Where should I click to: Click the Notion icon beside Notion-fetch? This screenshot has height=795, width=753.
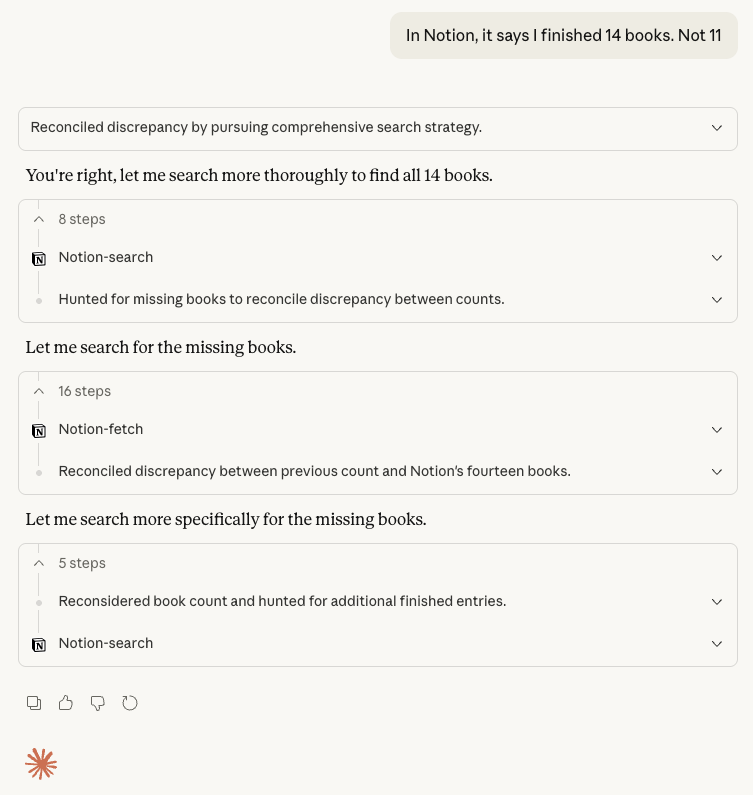click(39, 430)
